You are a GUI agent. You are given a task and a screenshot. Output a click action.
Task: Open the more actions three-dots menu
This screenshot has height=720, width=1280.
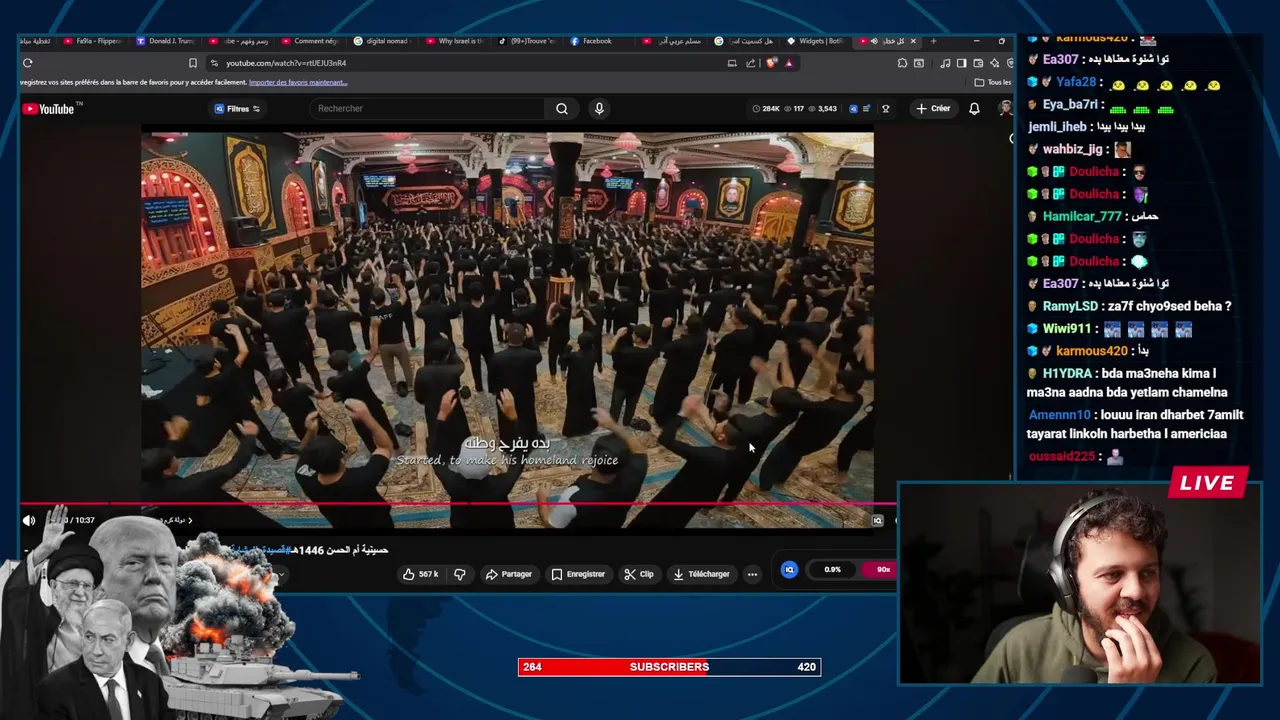(x=752, y=574)
